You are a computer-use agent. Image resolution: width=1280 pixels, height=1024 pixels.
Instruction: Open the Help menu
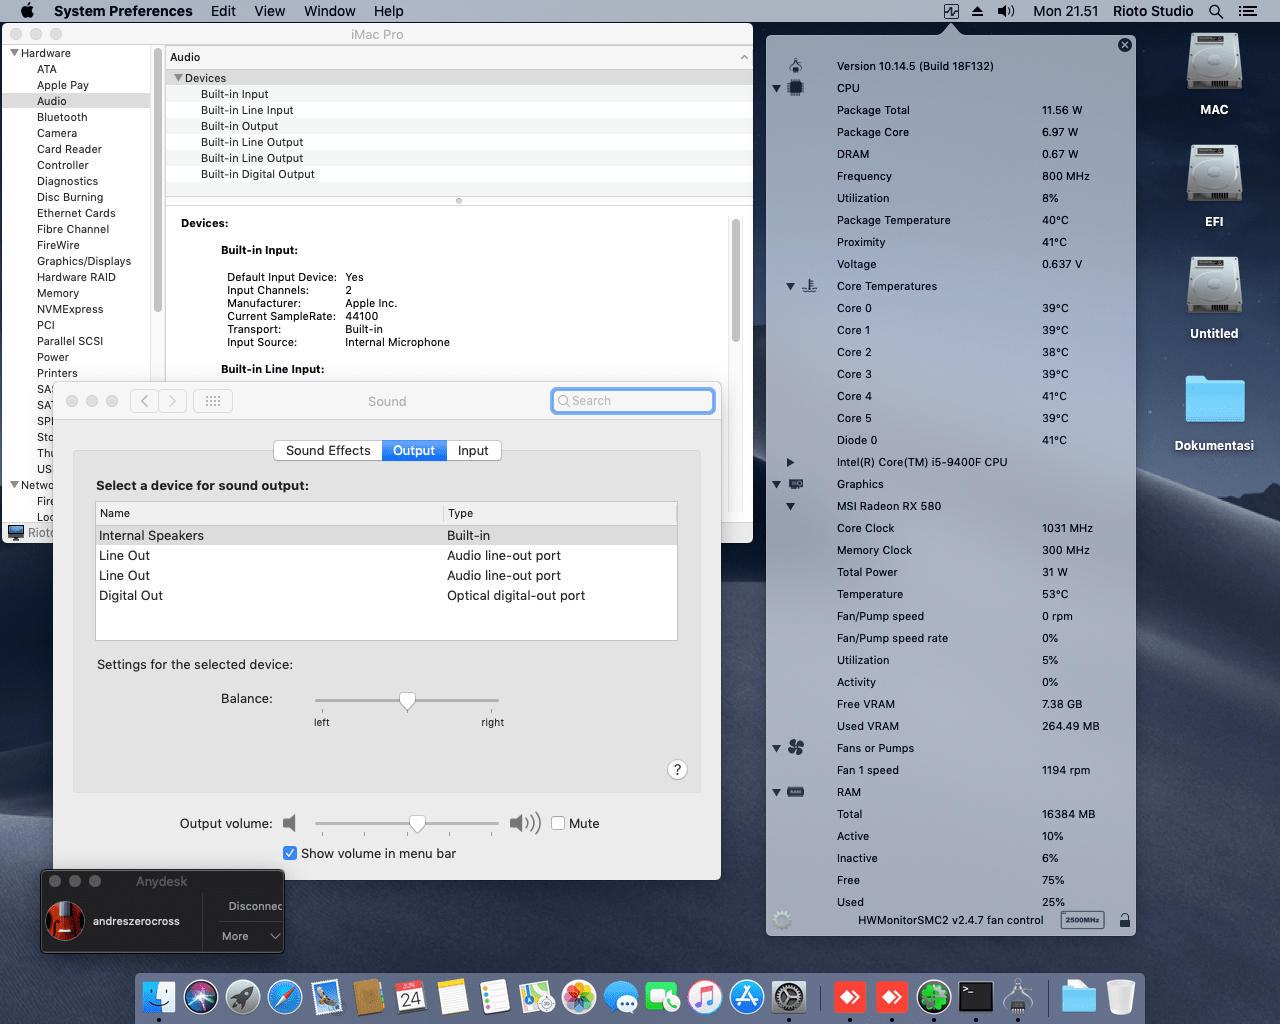(x=389, y=11)
